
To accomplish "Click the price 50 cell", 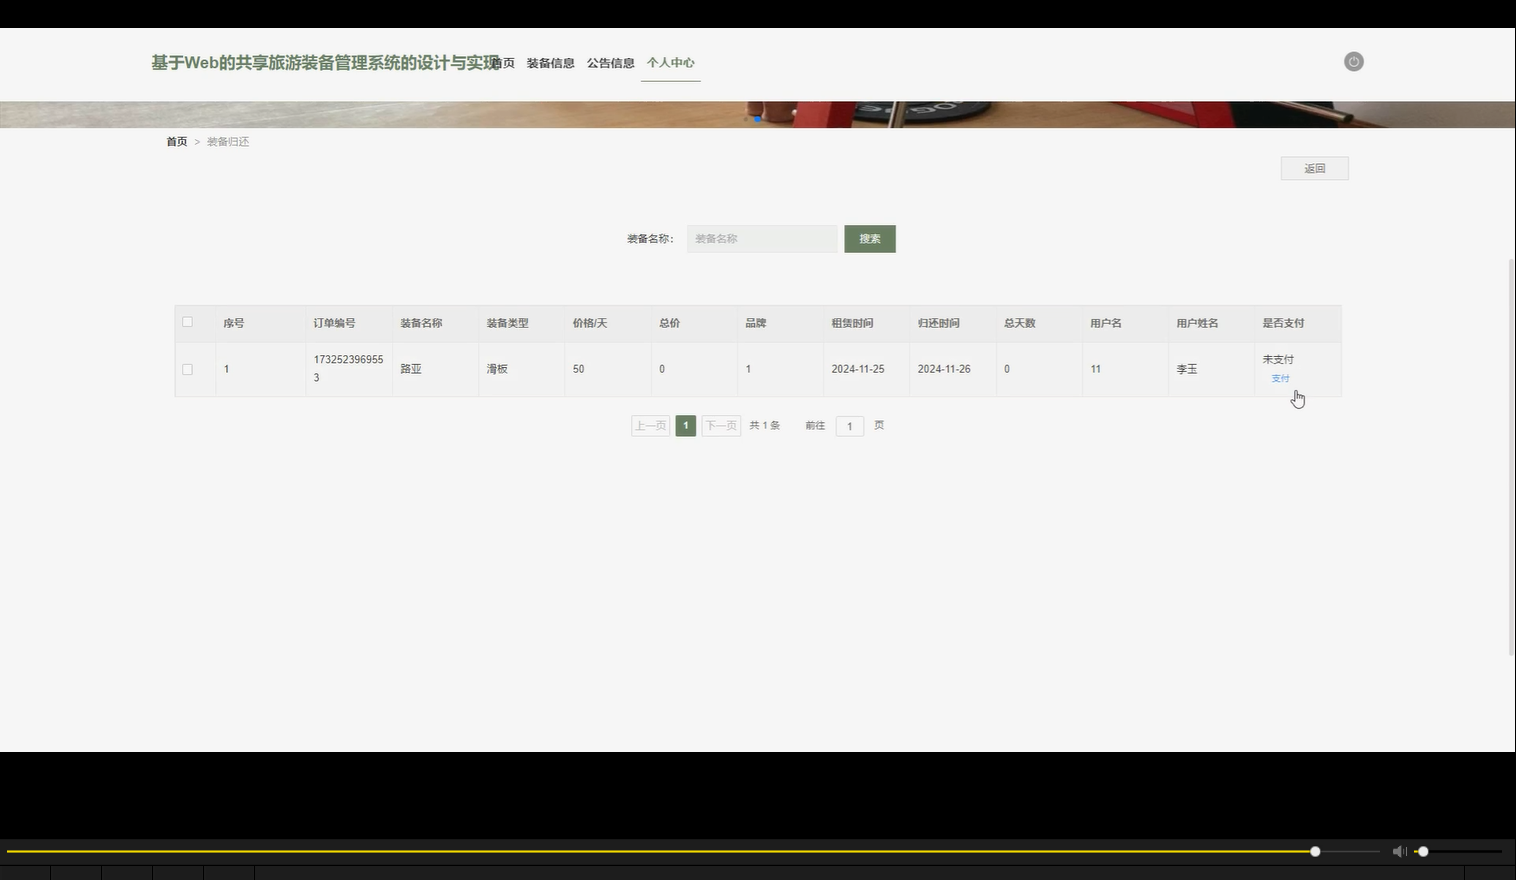I will 579,369.
